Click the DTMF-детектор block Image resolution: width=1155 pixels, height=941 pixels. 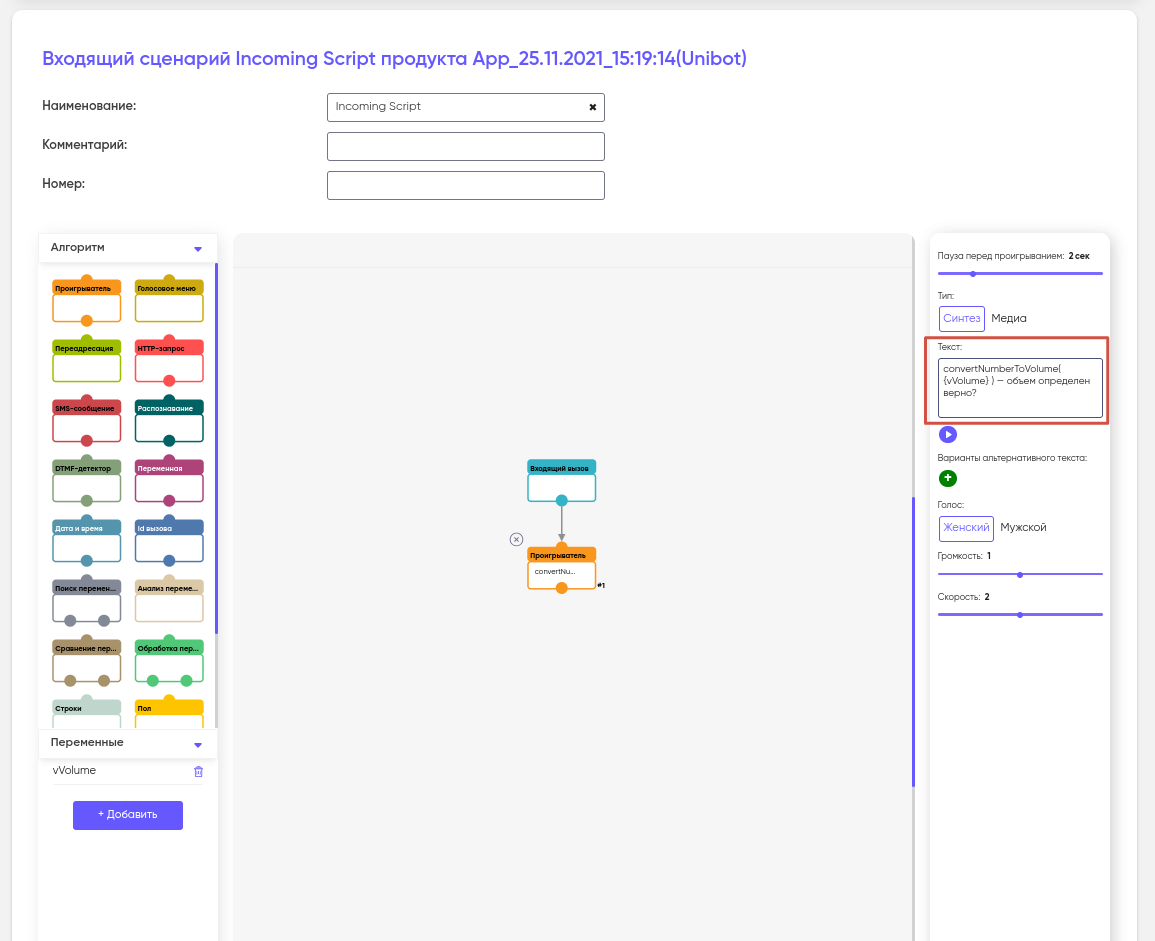click(x=86, y=481)
